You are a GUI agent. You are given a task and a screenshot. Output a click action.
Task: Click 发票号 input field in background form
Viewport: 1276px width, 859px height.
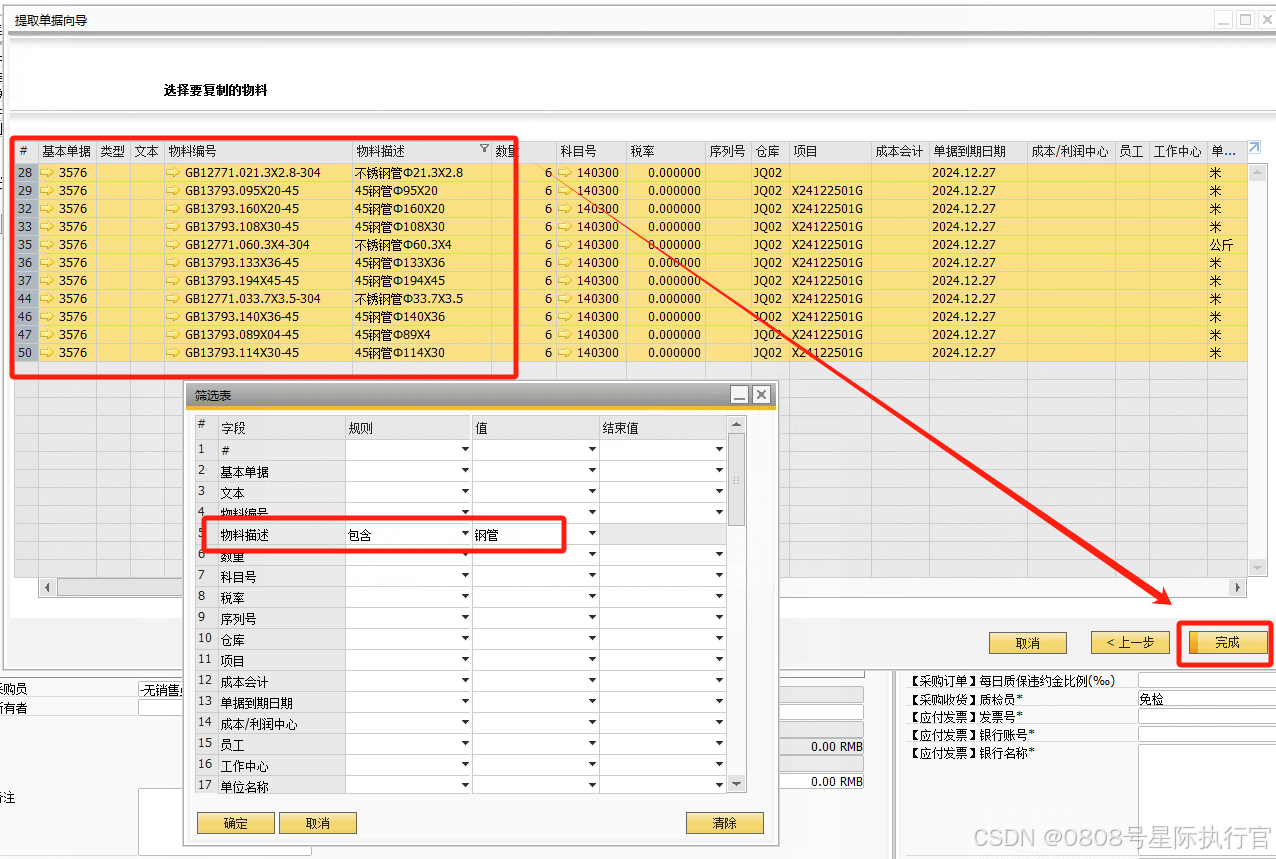pos(1207,716)
